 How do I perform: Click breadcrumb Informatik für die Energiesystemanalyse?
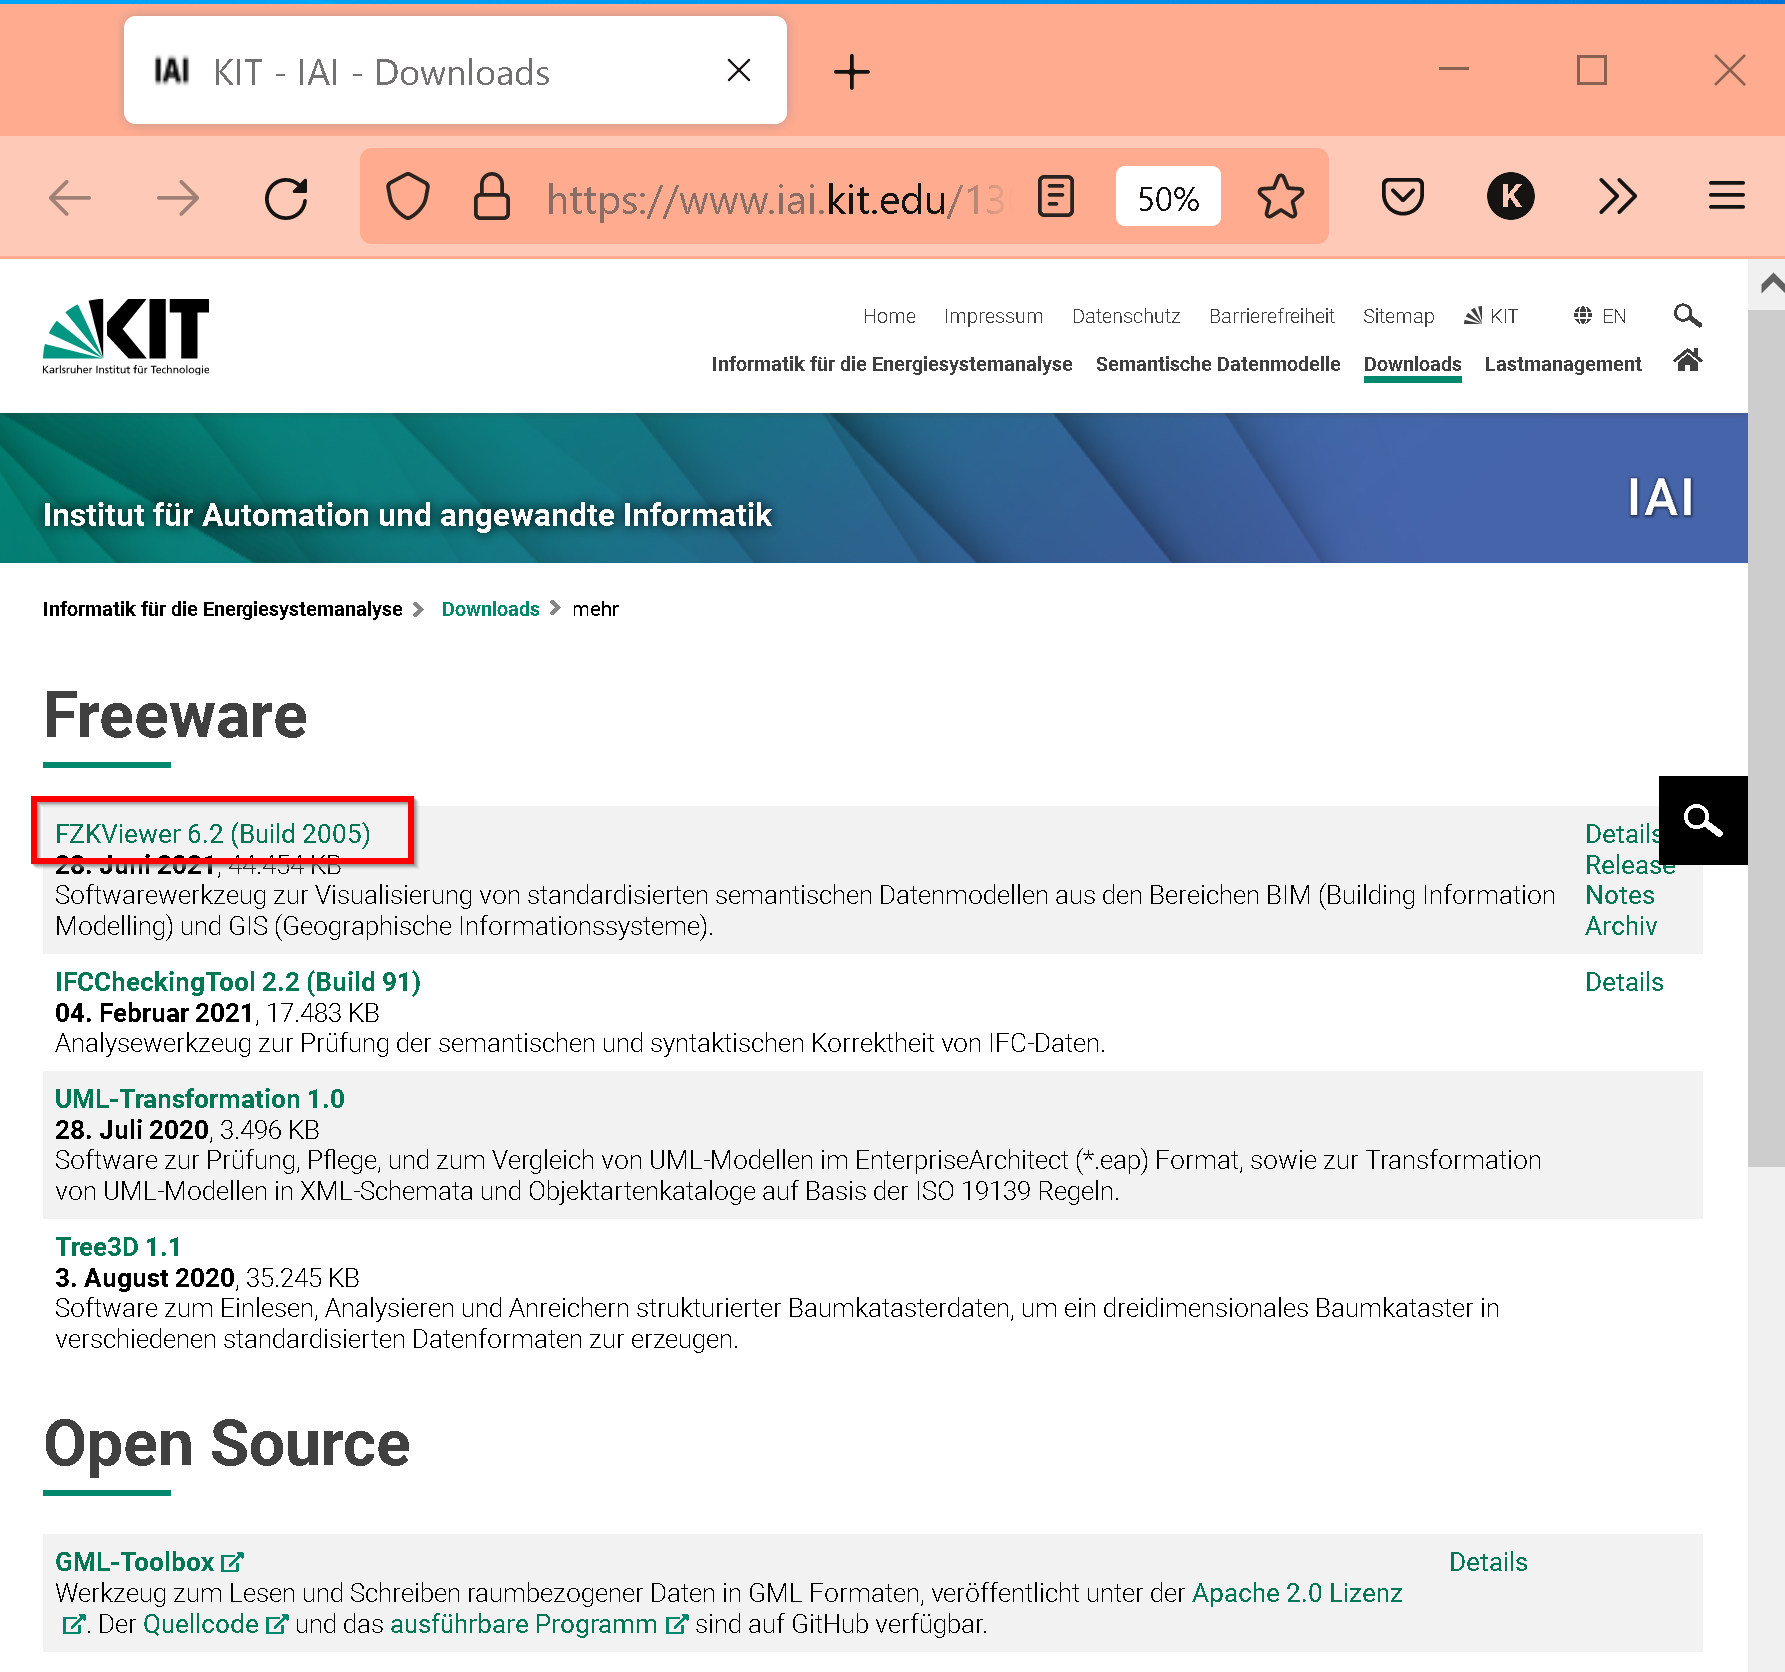(222, 609)
